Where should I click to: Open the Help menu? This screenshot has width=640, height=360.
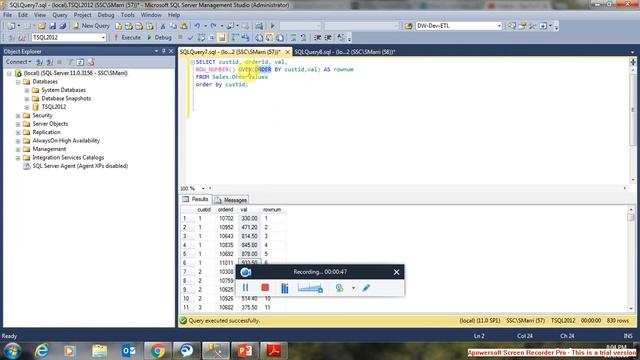[174, 15]
